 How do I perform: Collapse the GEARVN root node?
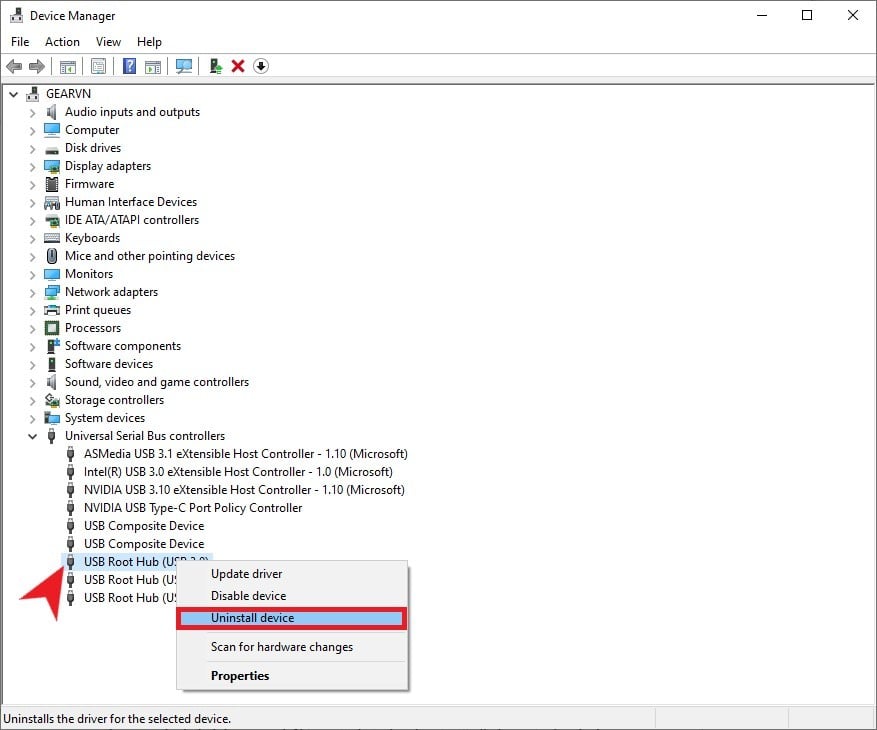pyautogui.click(x=13, y=94)
